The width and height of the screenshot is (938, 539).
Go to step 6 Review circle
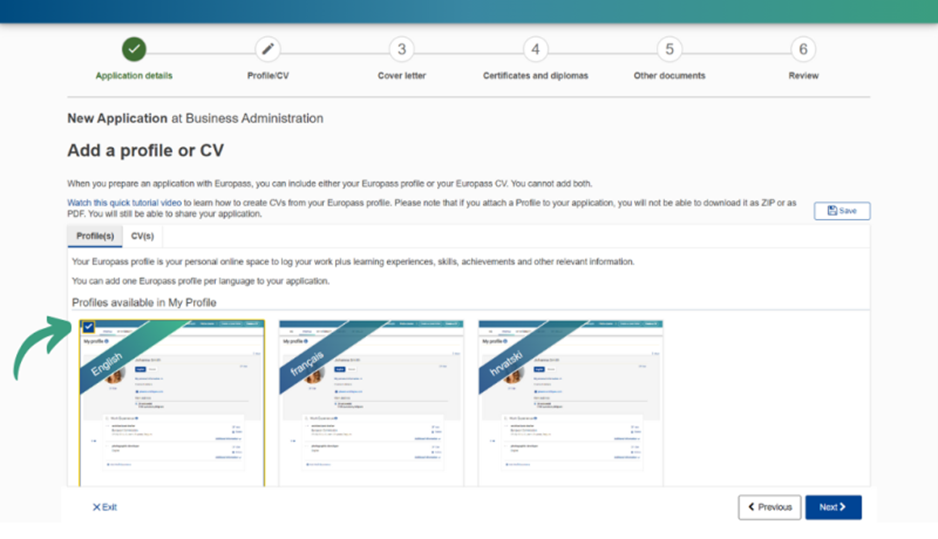803,49
